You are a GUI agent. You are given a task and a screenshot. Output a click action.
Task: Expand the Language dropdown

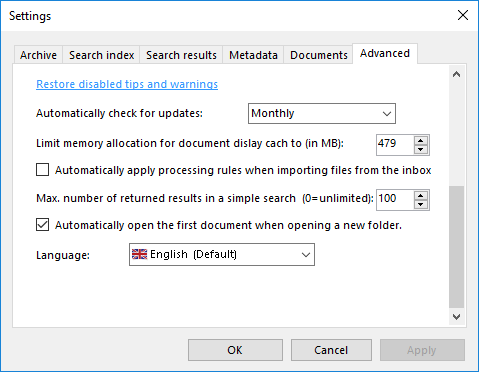click(x=222, y=254)
